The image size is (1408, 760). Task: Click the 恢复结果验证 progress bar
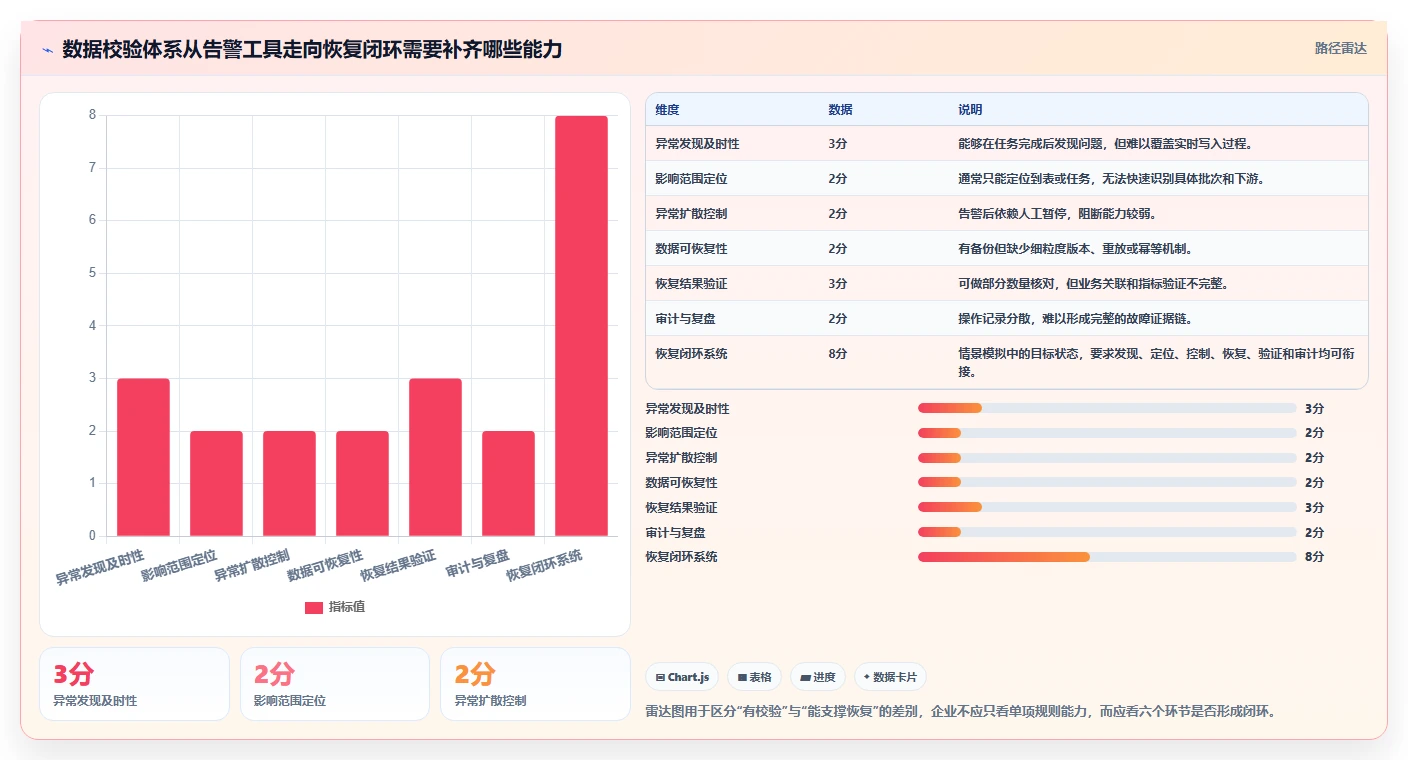[1107, 507]
